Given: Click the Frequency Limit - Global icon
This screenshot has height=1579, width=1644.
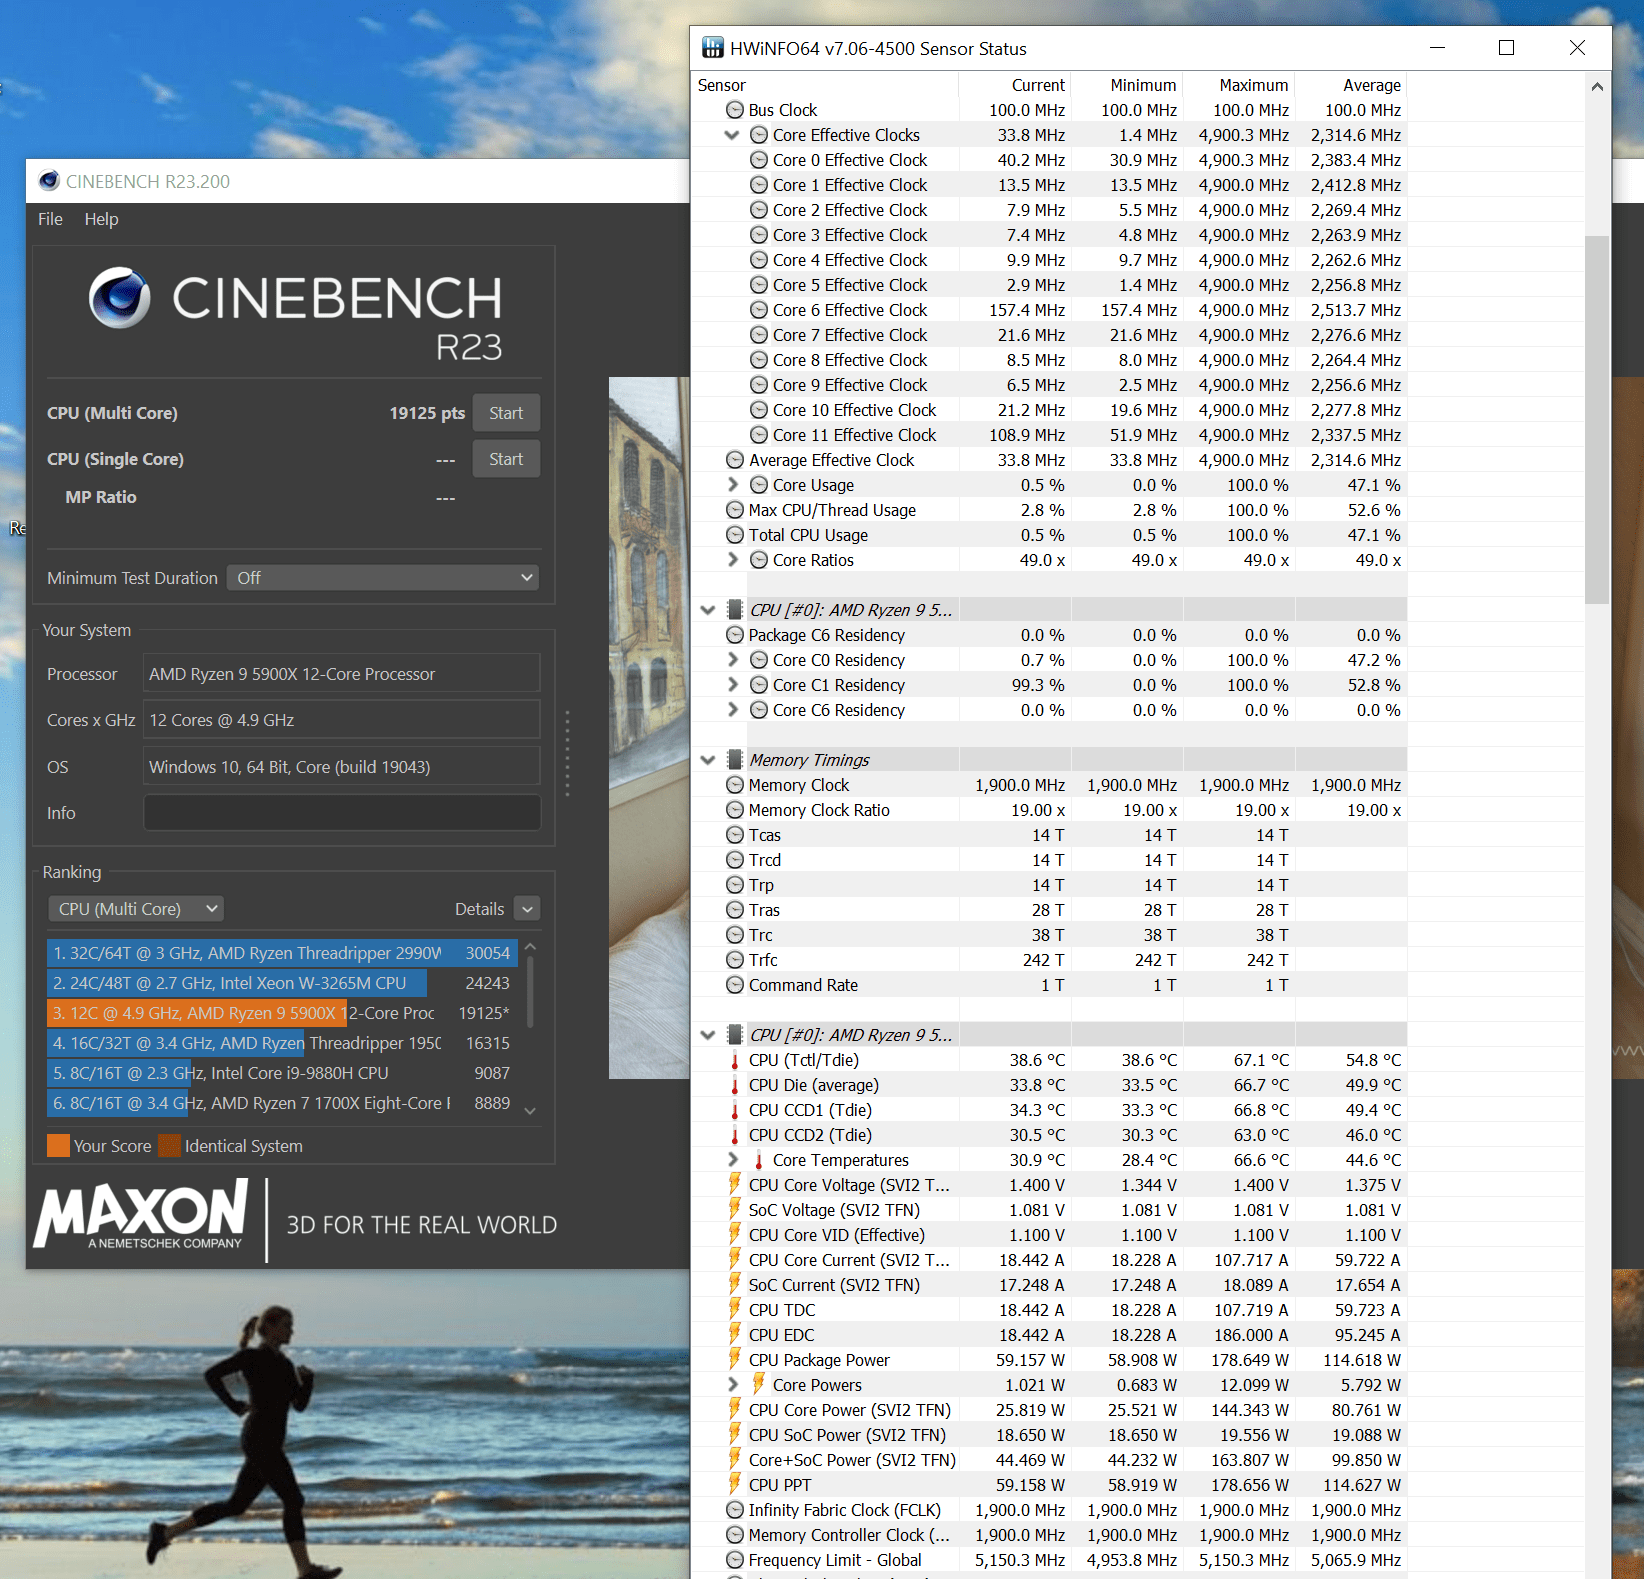Looking at the screenshot, I should (735, 1560).
